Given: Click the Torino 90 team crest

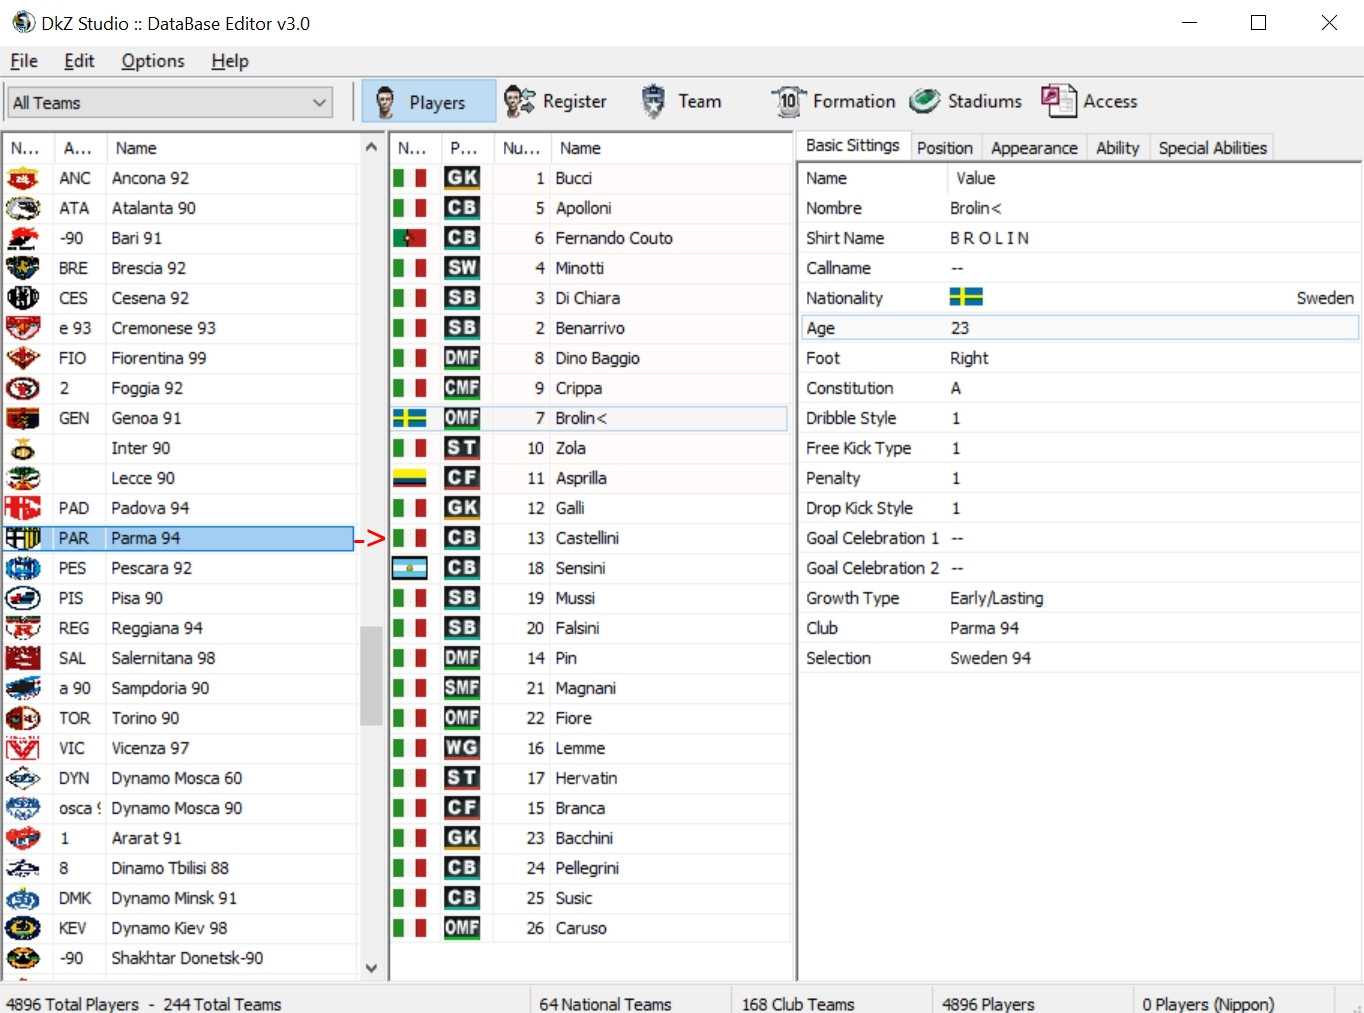Looking at the screenshot, I should click(23, 718).
